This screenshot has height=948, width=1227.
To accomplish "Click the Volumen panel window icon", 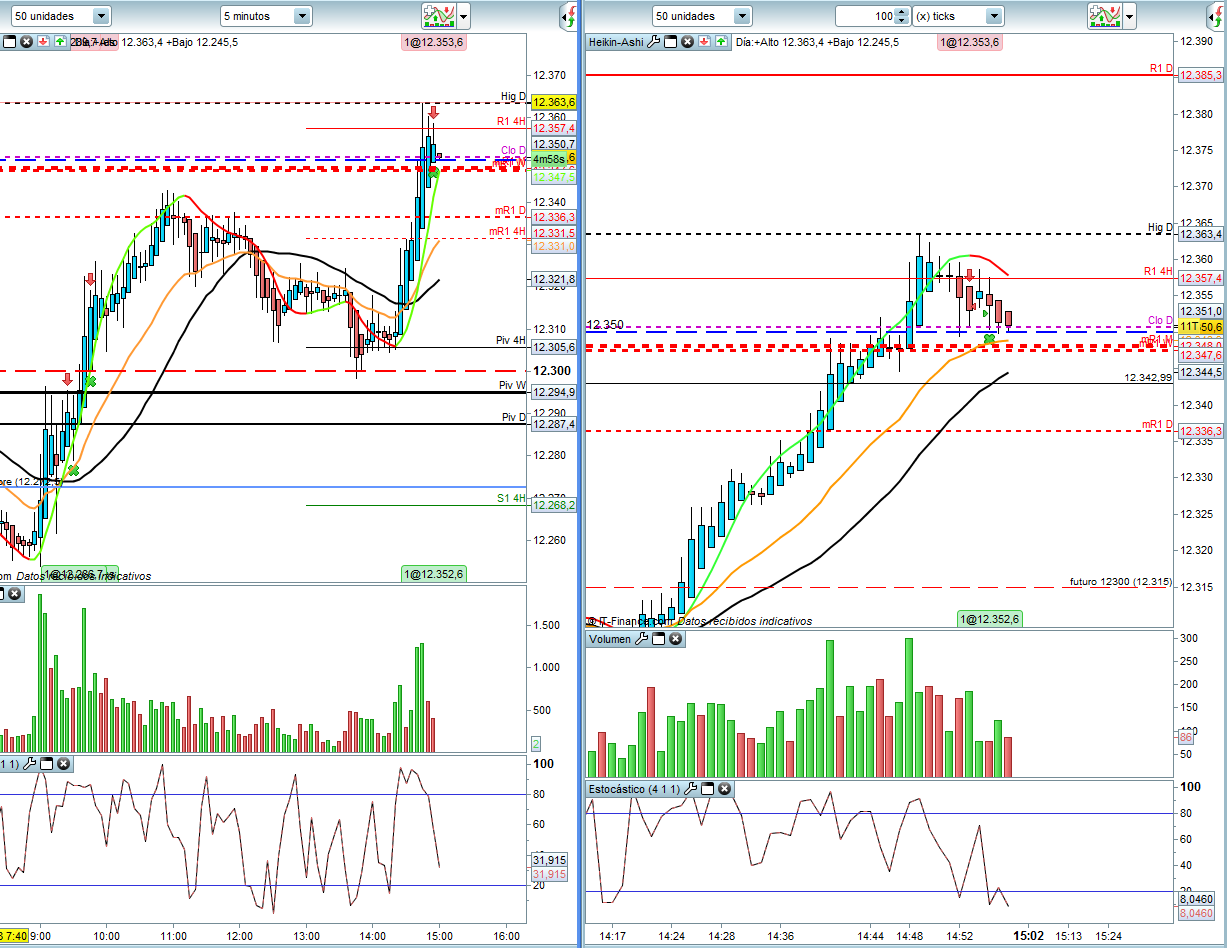I will click(x=659, y=639).
